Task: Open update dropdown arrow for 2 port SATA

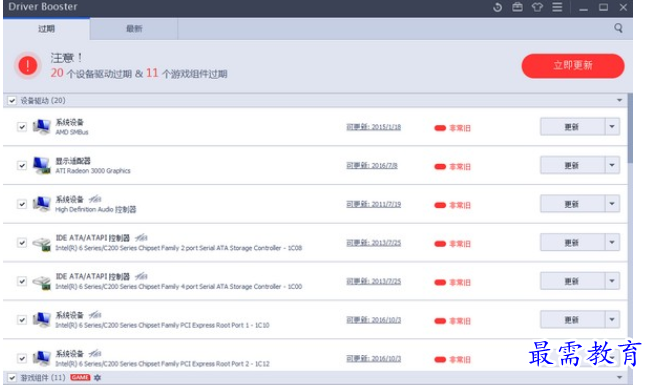Action: 612,242
